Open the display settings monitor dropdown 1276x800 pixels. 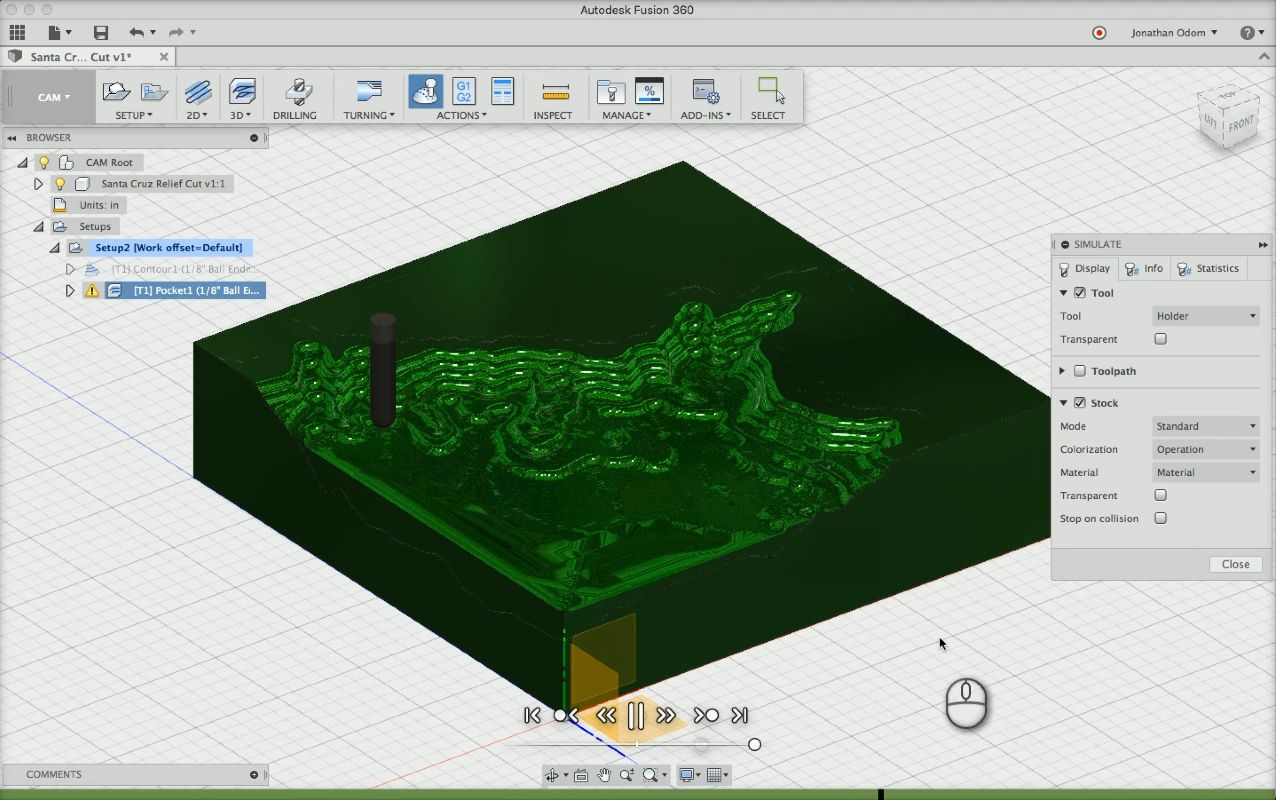[688, 775]
